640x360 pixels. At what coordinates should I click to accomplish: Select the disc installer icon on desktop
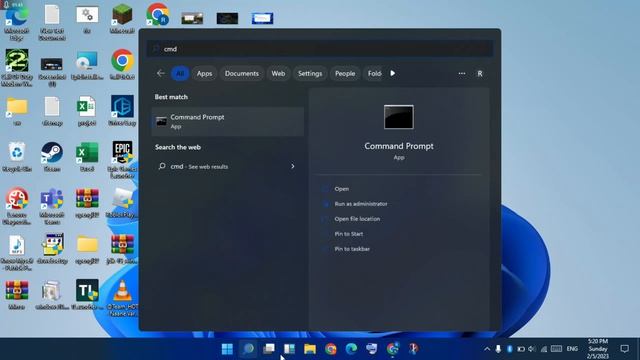coord(87,64)
